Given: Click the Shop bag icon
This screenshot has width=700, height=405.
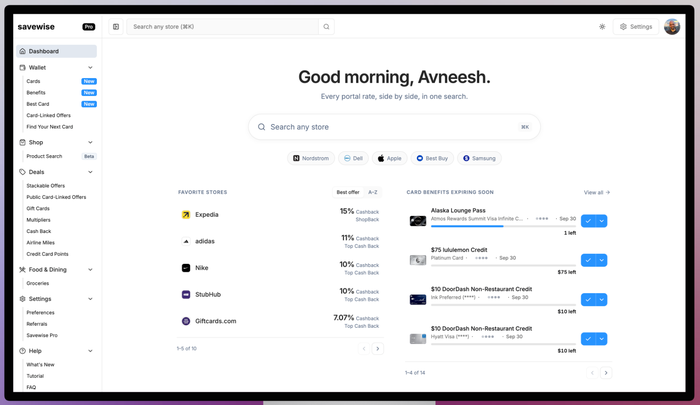Looking at the screenshot, I should click(22, 142).
